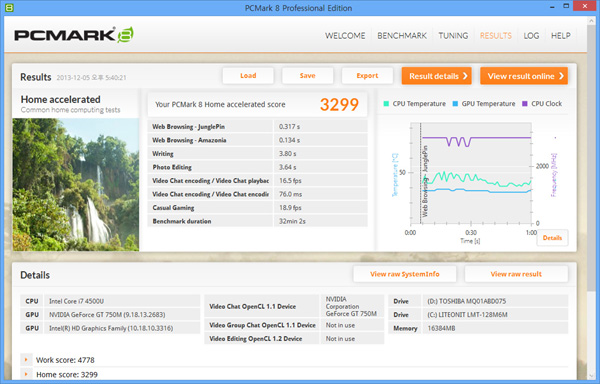Open the Help tab

pyautogui.click(x=561, y=36)
